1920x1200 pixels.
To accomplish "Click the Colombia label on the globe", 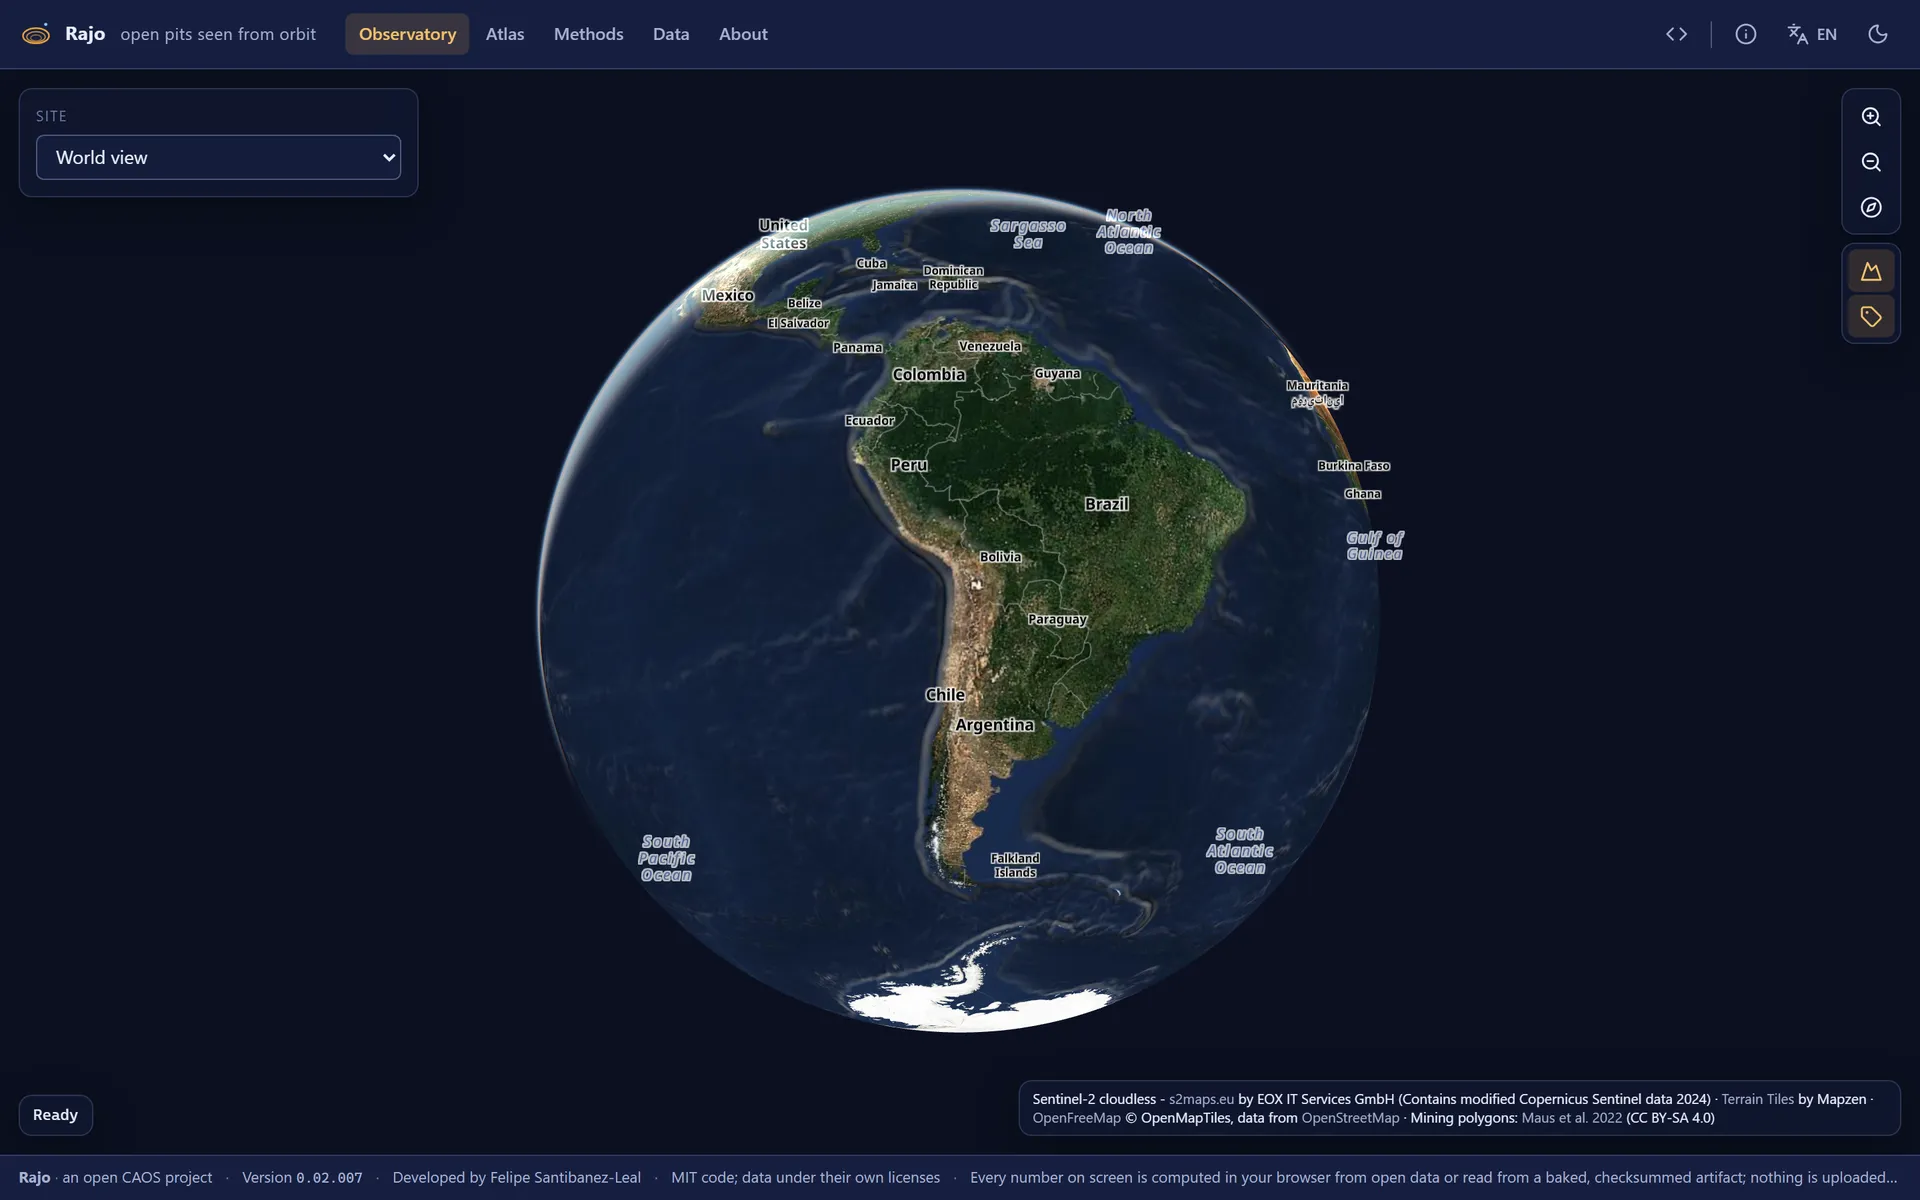I will [x=929, y=375].
